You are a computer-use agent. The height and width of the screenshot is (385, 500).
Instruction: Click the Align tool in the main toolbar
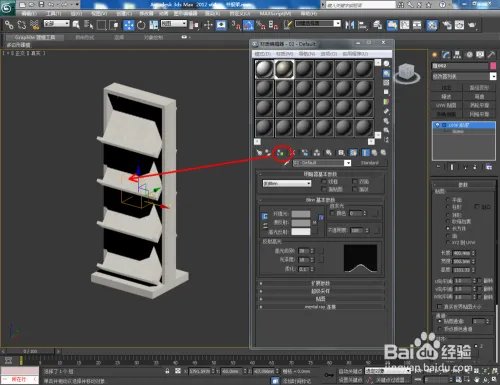point(363,25)
